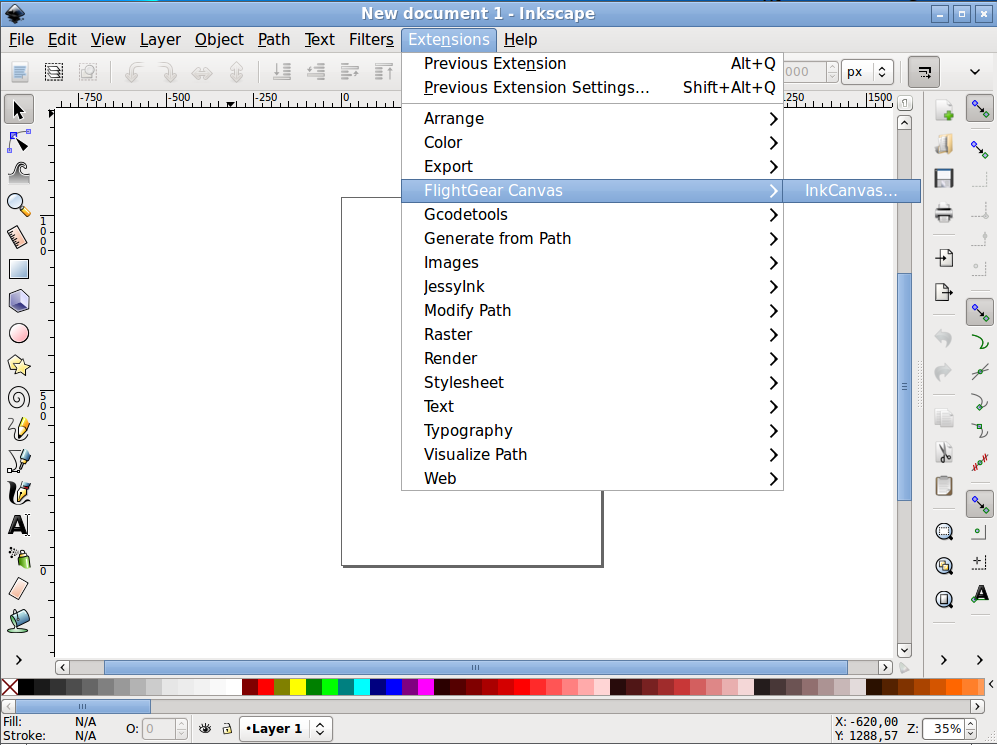Toggle snap to smooth nodes button
The image size is (997, 745).
tap(980, 431)
